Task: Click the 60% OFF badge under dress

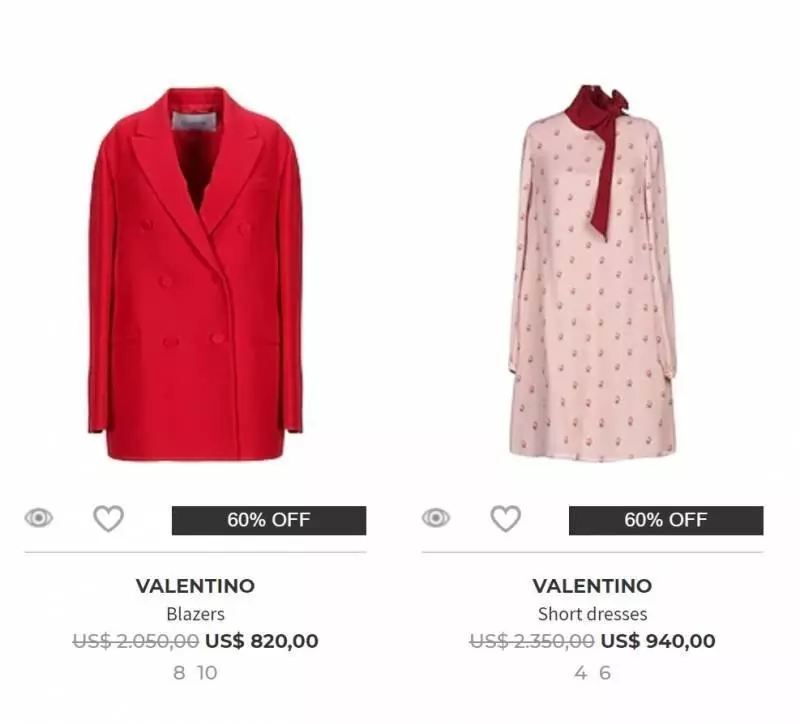Action: pyautogui.click(x=666, y=520)
